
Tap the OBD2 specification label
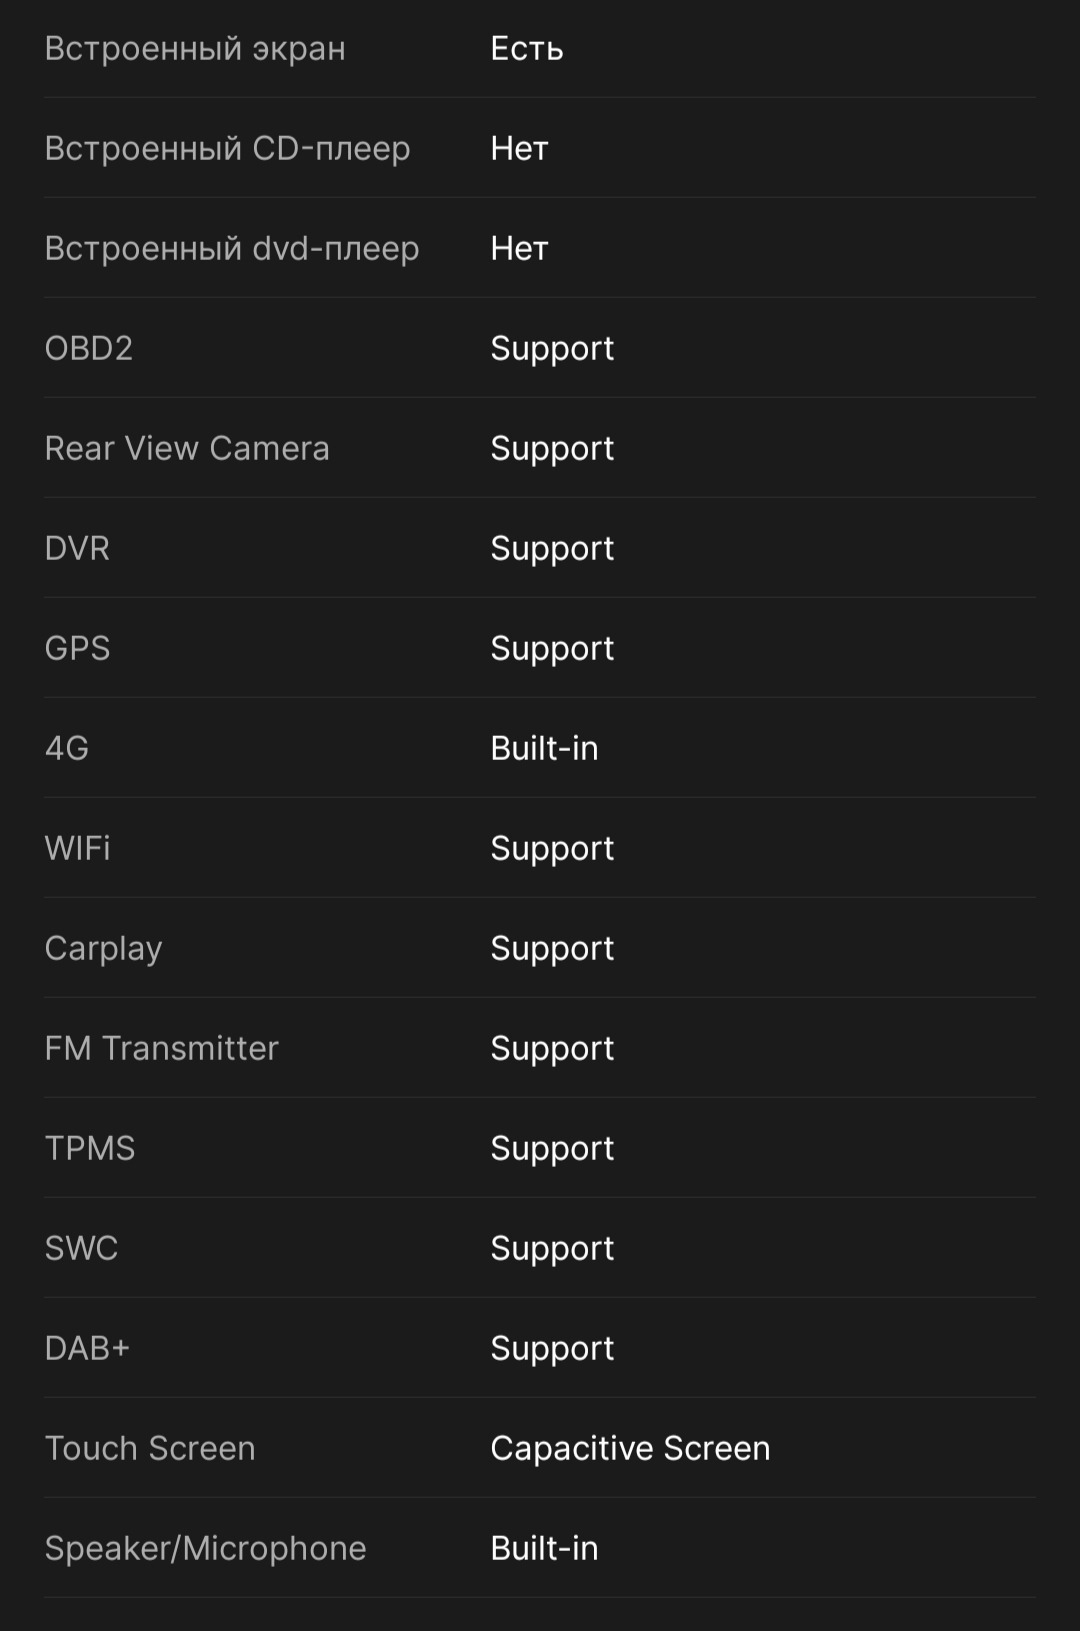pos(89,348)
